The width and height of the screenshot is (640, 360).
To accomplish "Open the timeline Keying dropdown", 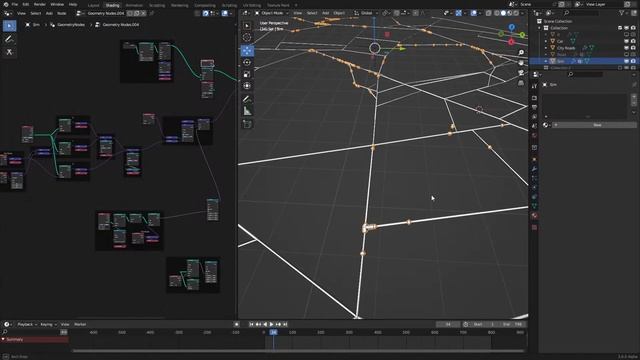I will 48,324.
